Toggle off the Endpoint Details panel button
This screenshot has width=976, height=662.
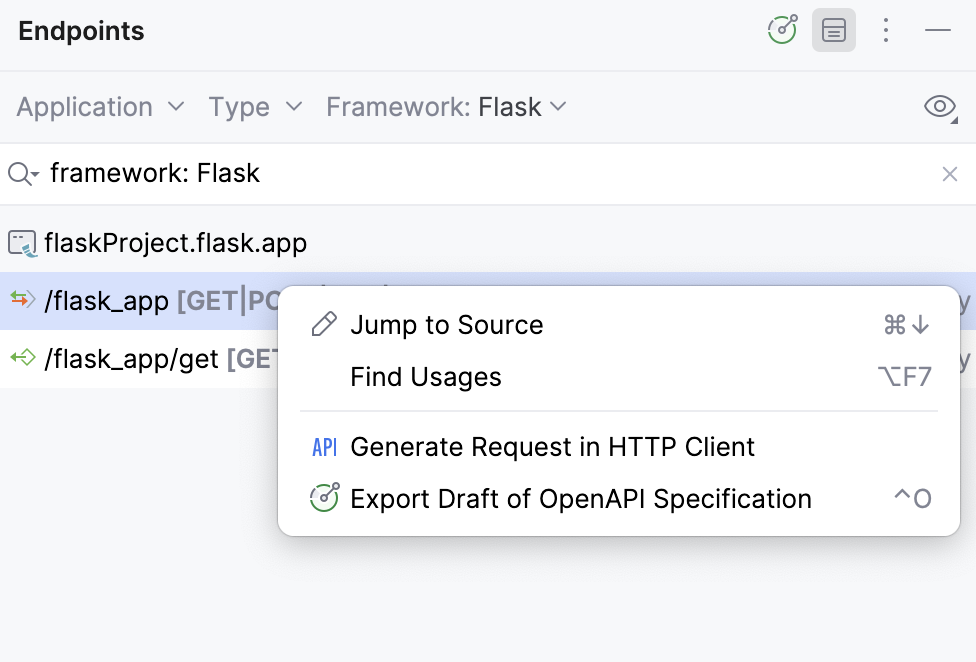[x=834, y=30]
